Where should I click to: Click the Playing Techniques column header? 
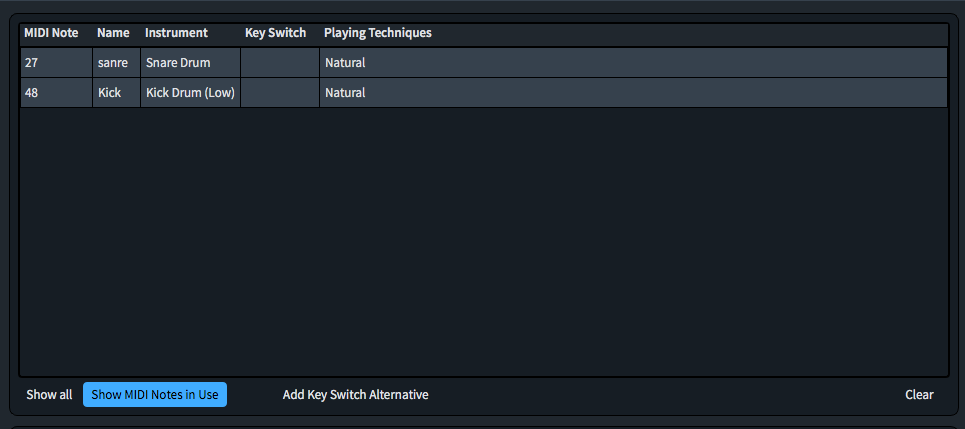tap(378, 33)
